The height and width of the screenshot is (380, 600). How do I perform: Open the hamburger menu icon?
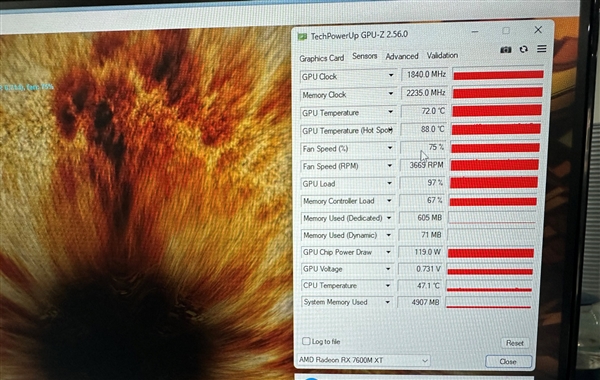[x=541, y=49]
